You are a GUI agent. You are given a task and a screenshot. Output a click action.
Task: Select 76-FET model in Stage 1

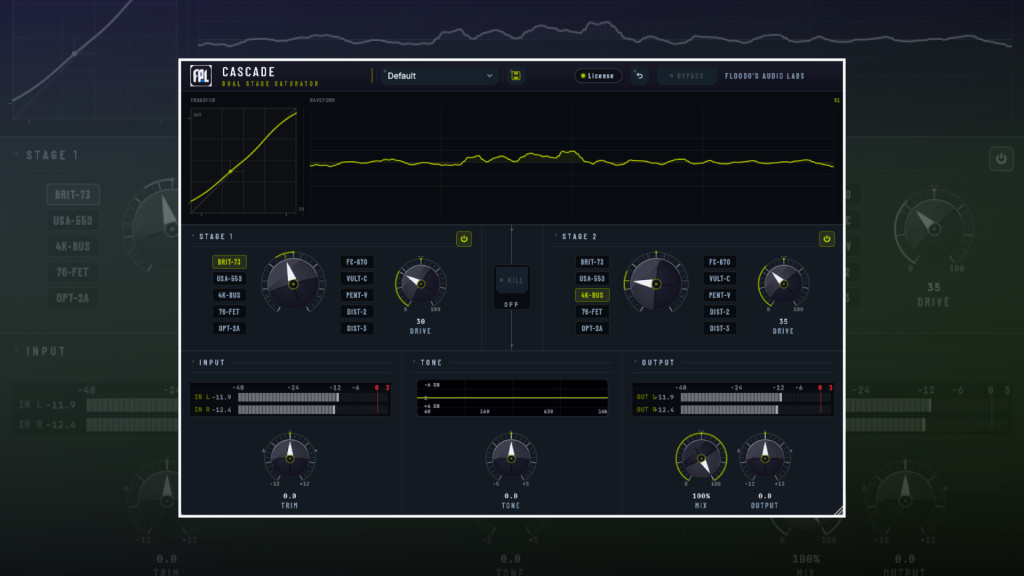[x=229, y=312]
